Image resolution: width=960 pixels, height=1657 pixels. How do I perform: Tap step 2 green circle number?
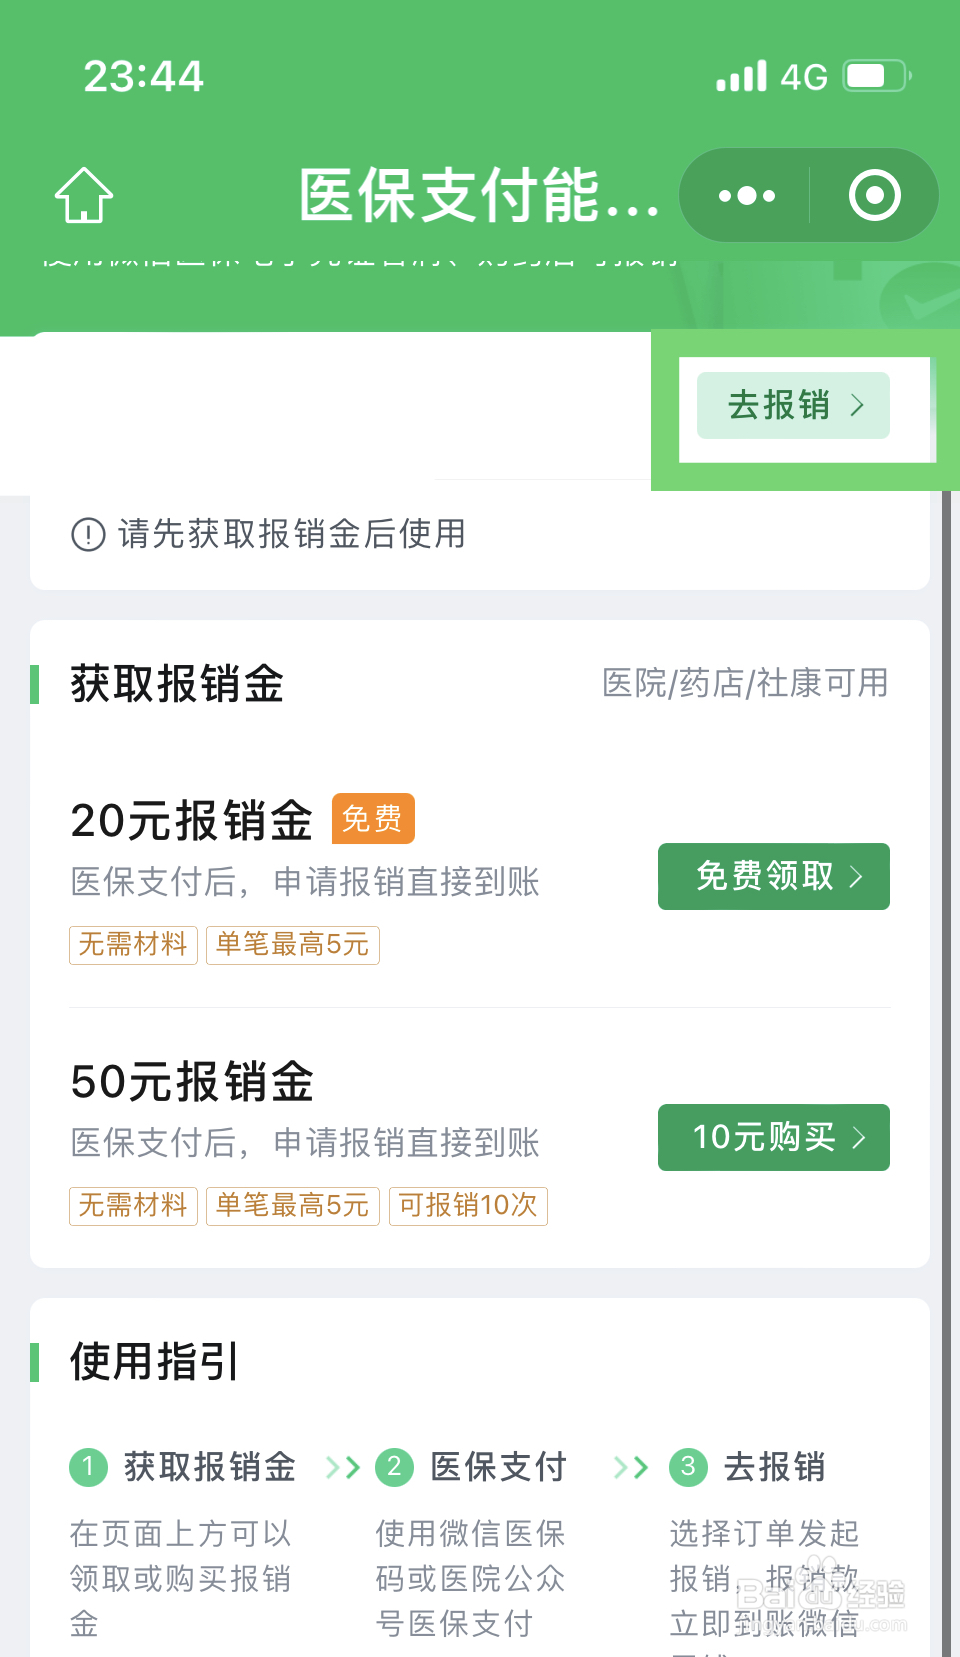(394, 1467)
